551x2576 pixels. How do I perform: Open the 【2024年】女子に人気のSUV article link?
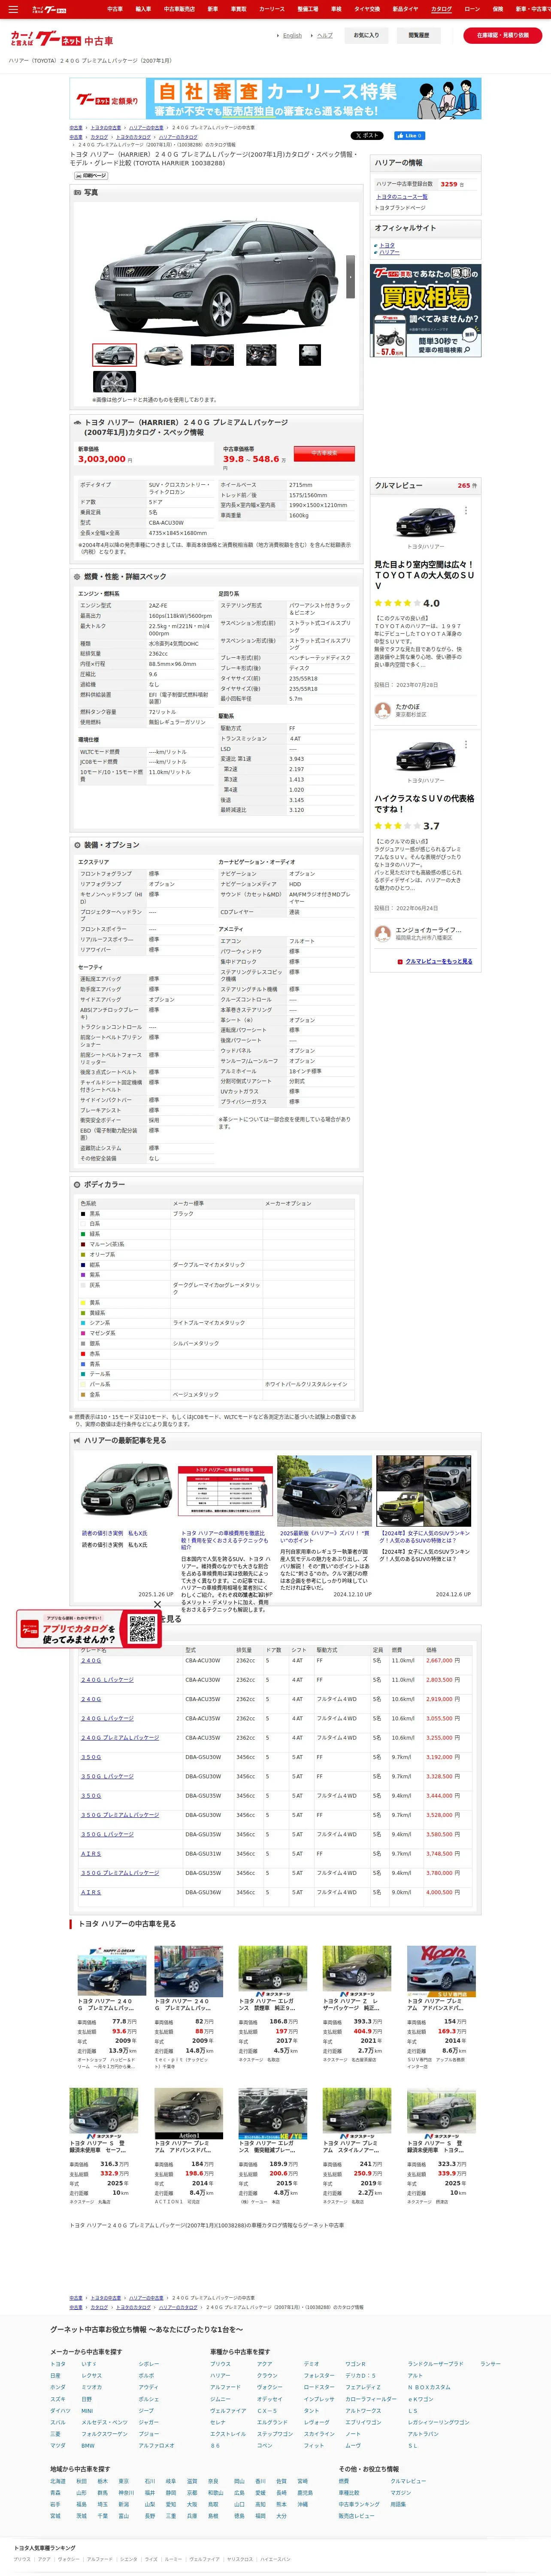coord(424,1536)
